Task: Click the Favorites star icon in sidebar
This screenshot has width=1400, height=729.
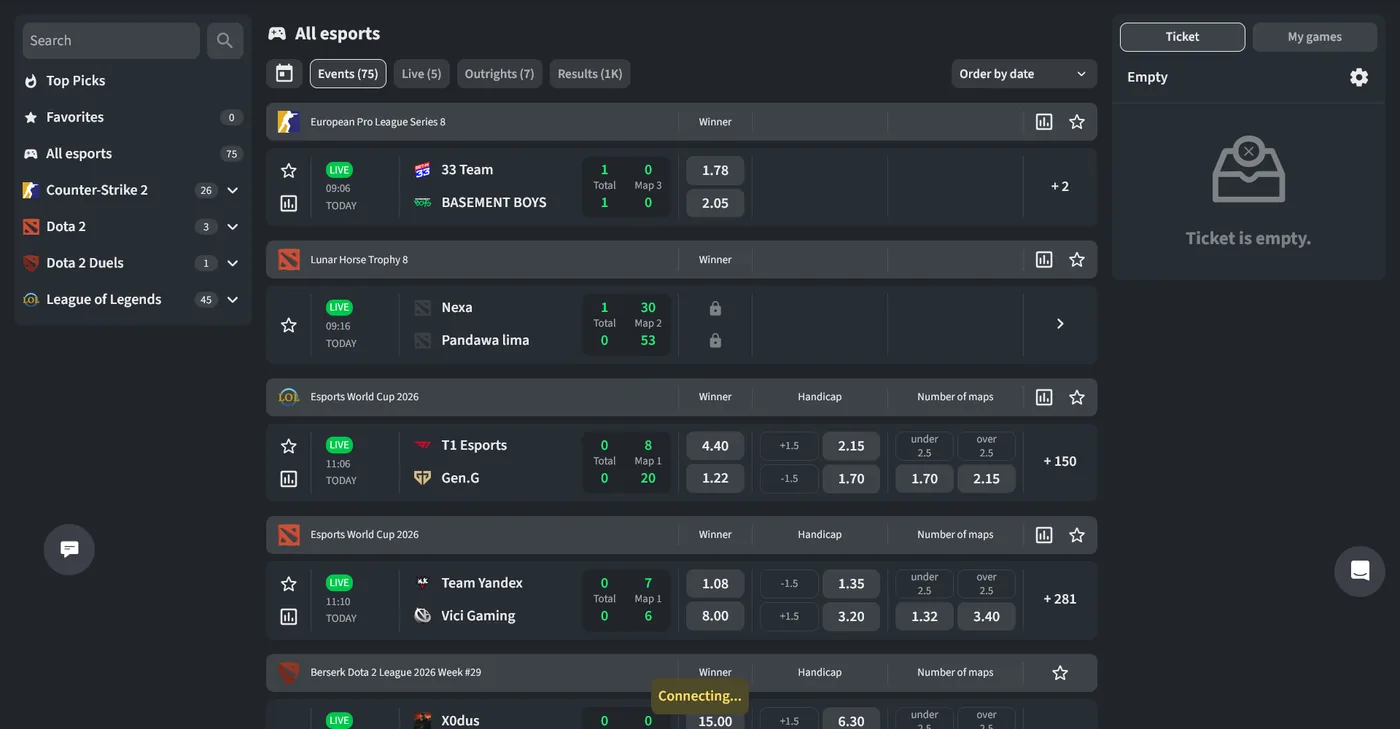Action: 31,117
